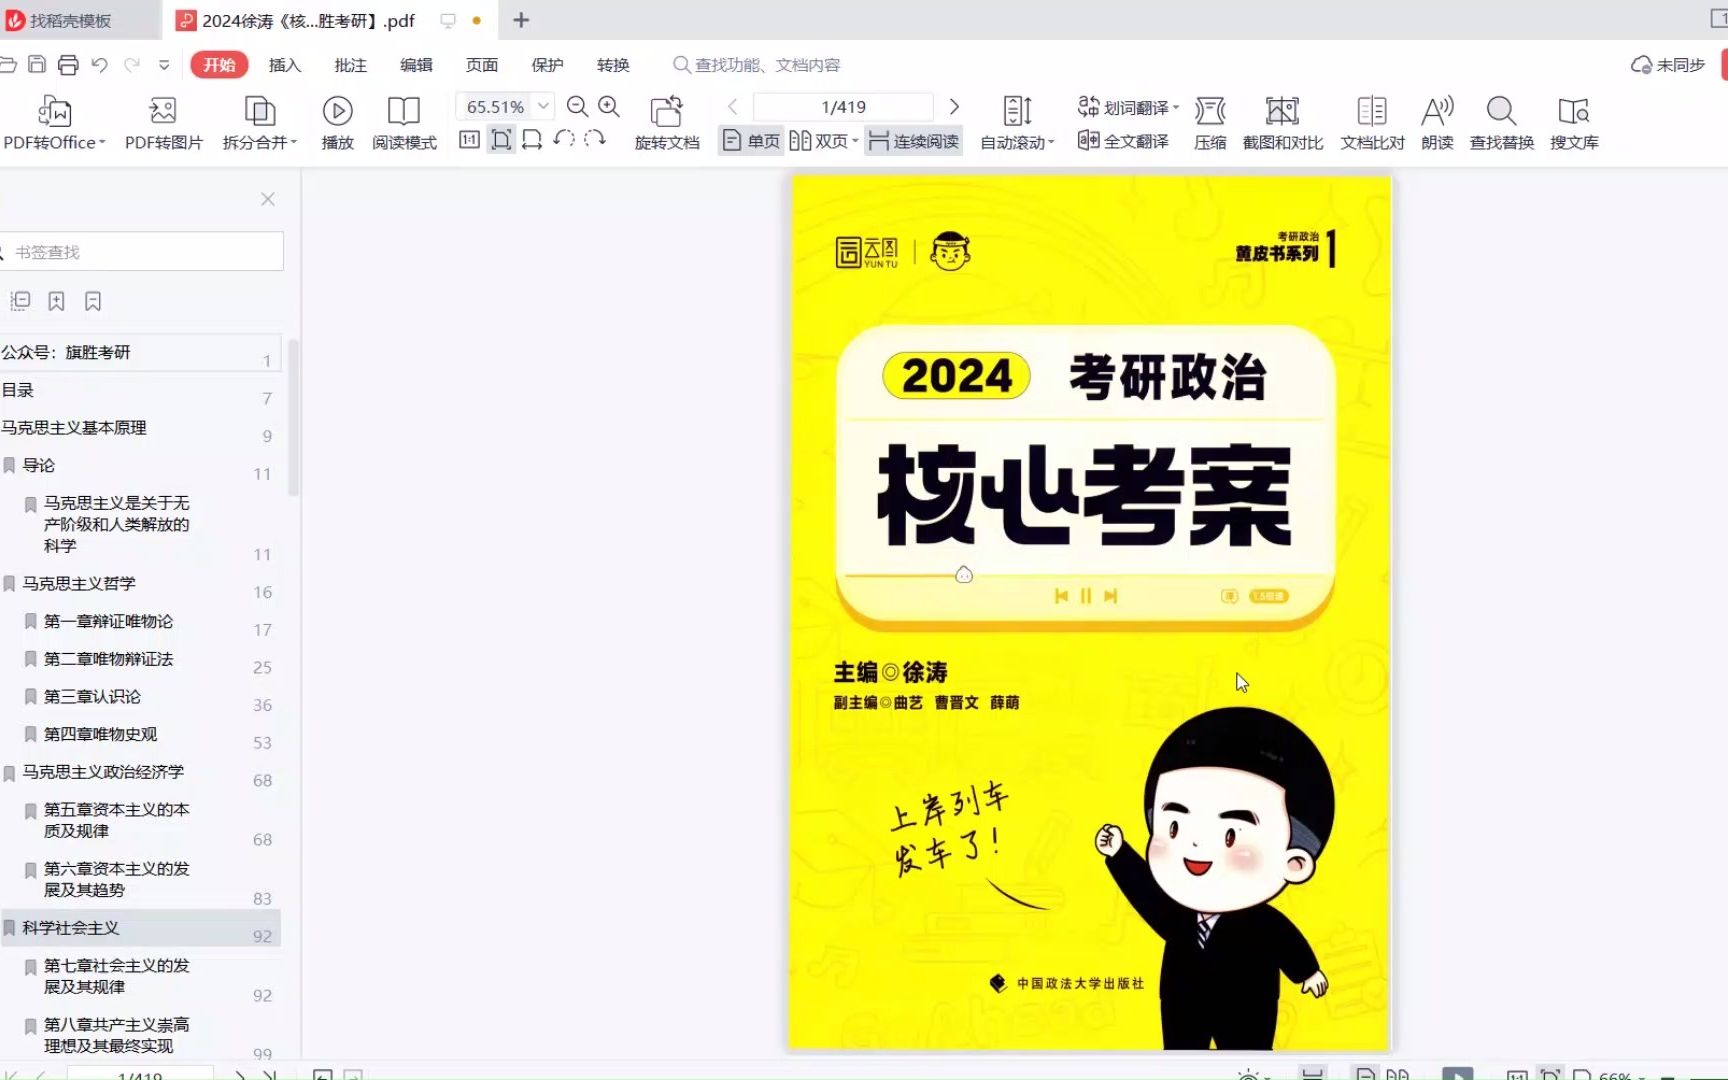Rotate view counterclockwise
This screenshot has height=1080, width=1728.
[x=564, y=139]
